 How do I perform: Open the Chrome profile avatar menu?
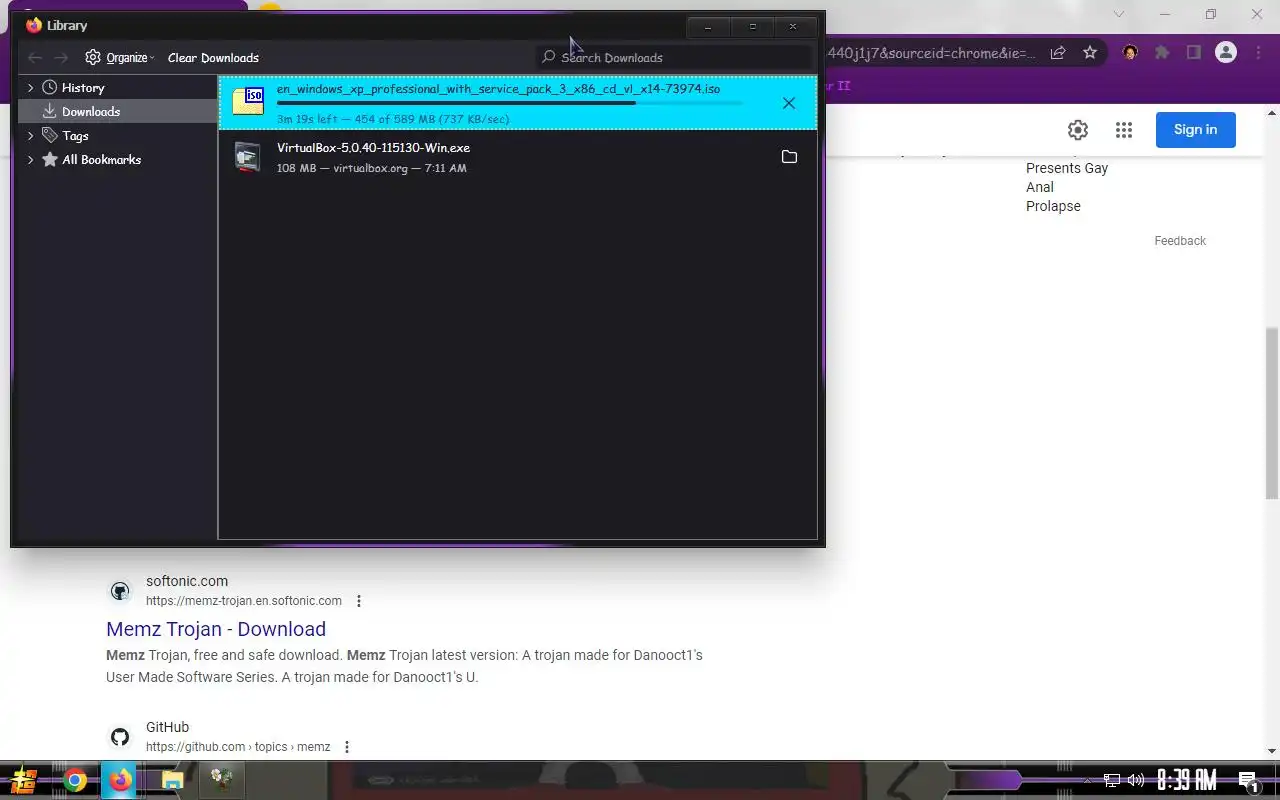pyautogui.click(x=1226, y=52)
